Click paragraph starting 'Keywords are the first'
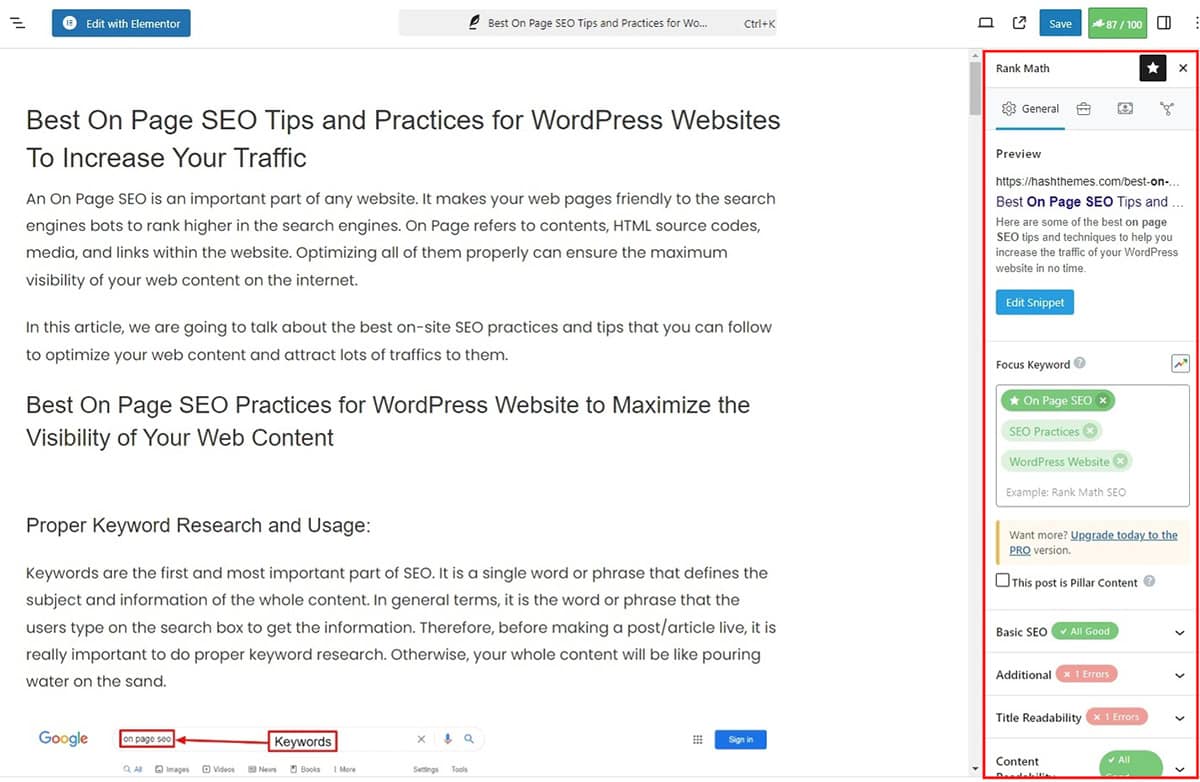Viewport: 1200px width, 782px height. click(401, 627)
